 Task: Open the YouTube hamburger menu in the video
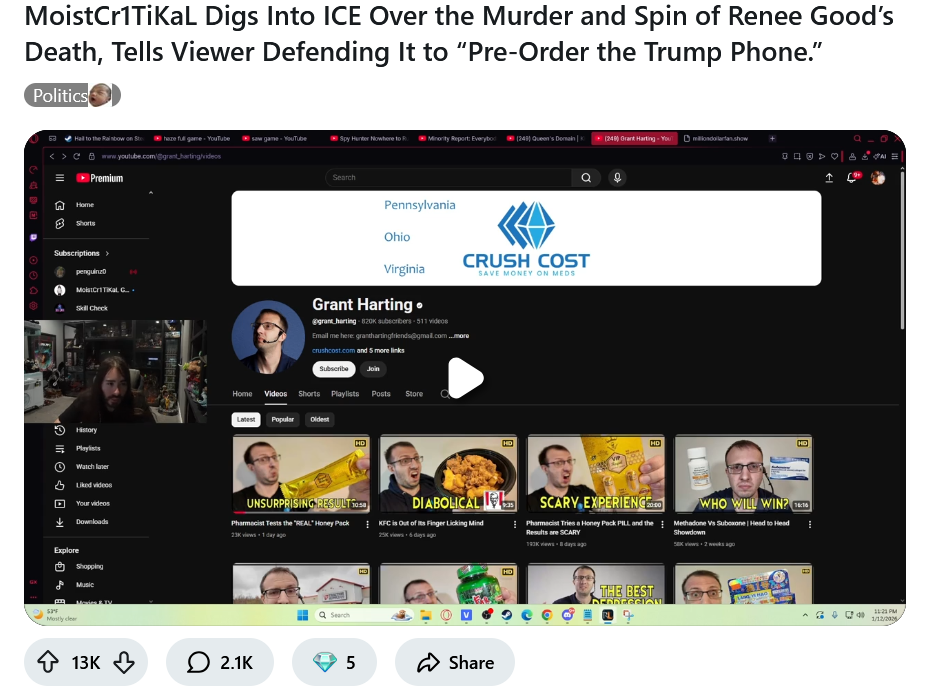pos(60,178)
